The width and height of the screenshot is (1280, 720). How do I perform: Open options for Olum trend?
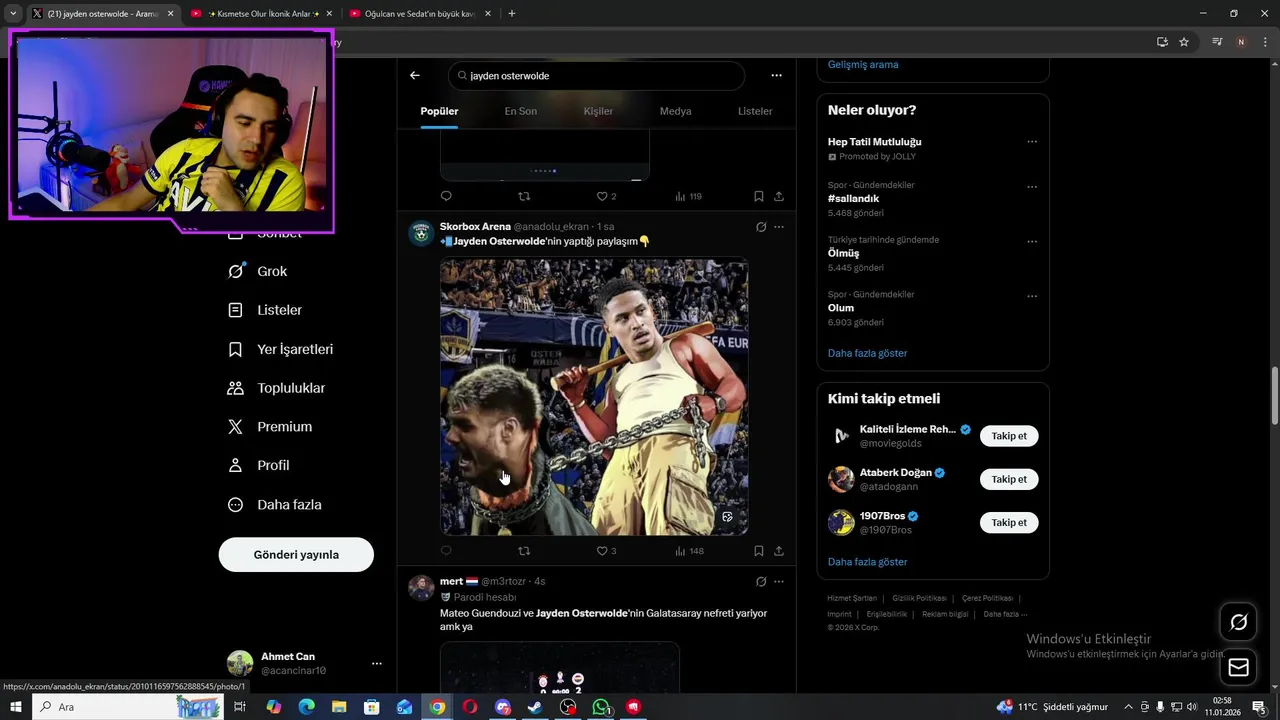(x=1032, y=296)
